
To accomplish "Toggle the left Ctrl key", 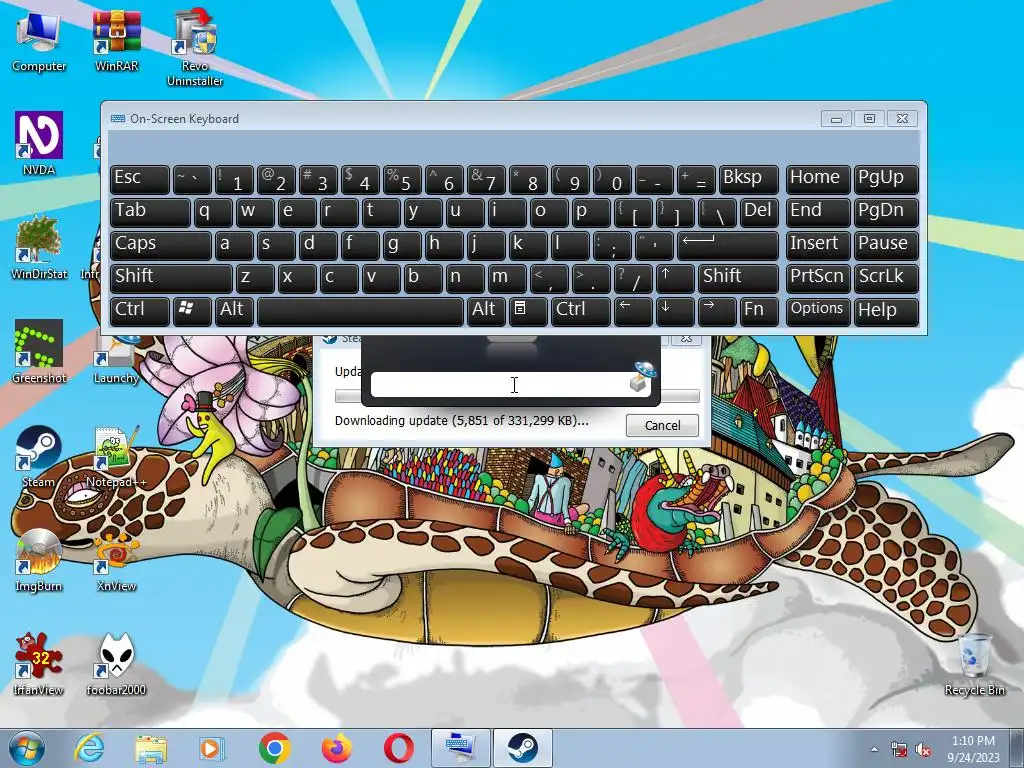I will 140,311.
